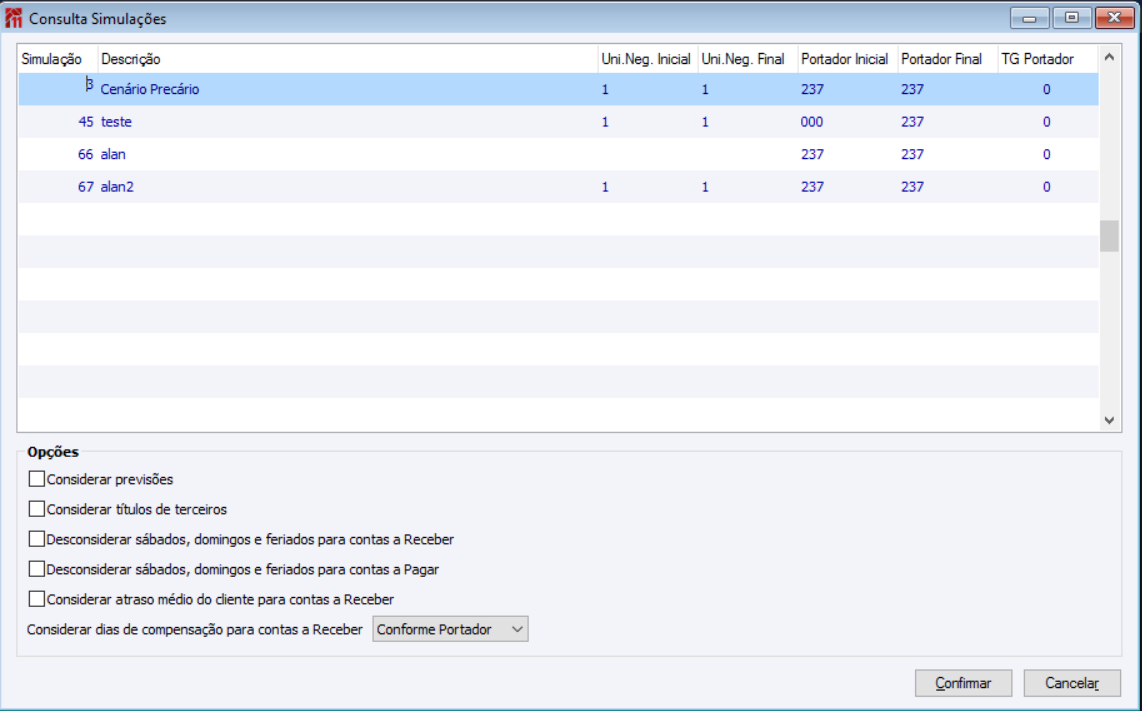1142x711 pixels.
Task: Toggle Desconsiderar sábados for contas a Receber
Action: point(36,539)
